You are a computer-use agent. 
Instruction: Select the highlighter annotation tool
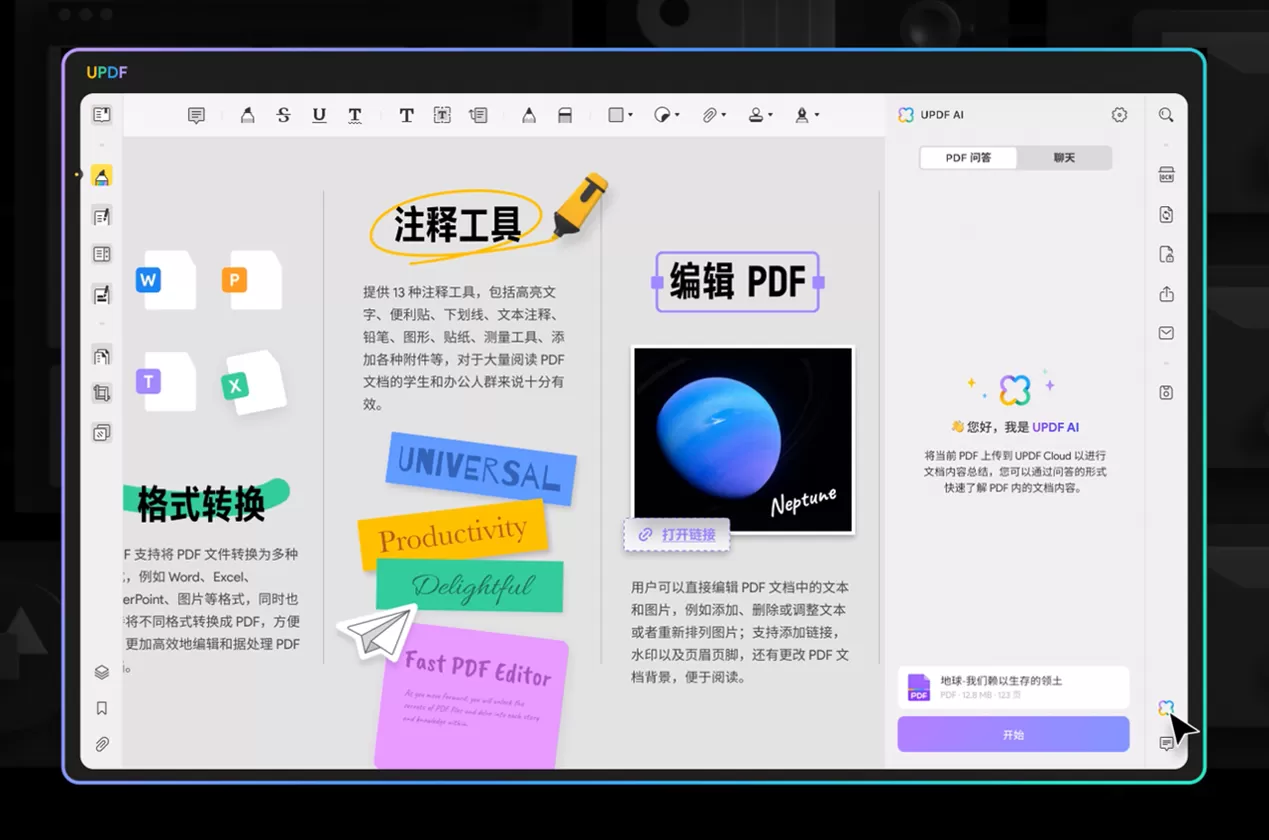click(247, 115)
